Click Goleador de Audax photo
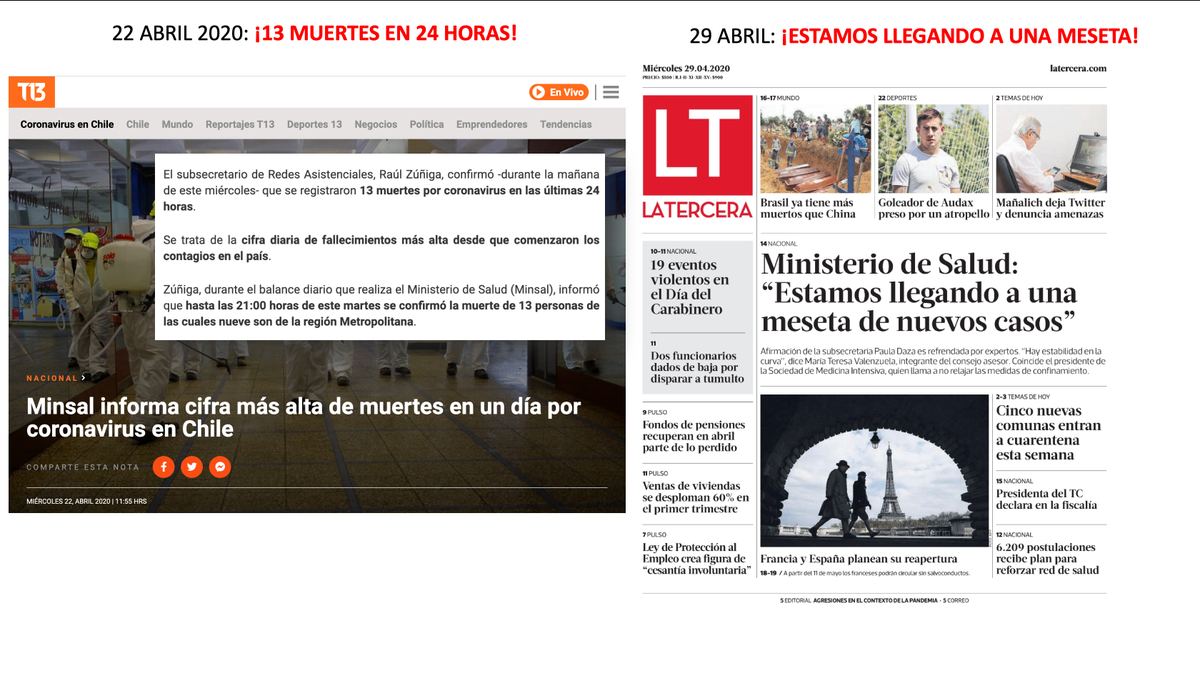 933,149
